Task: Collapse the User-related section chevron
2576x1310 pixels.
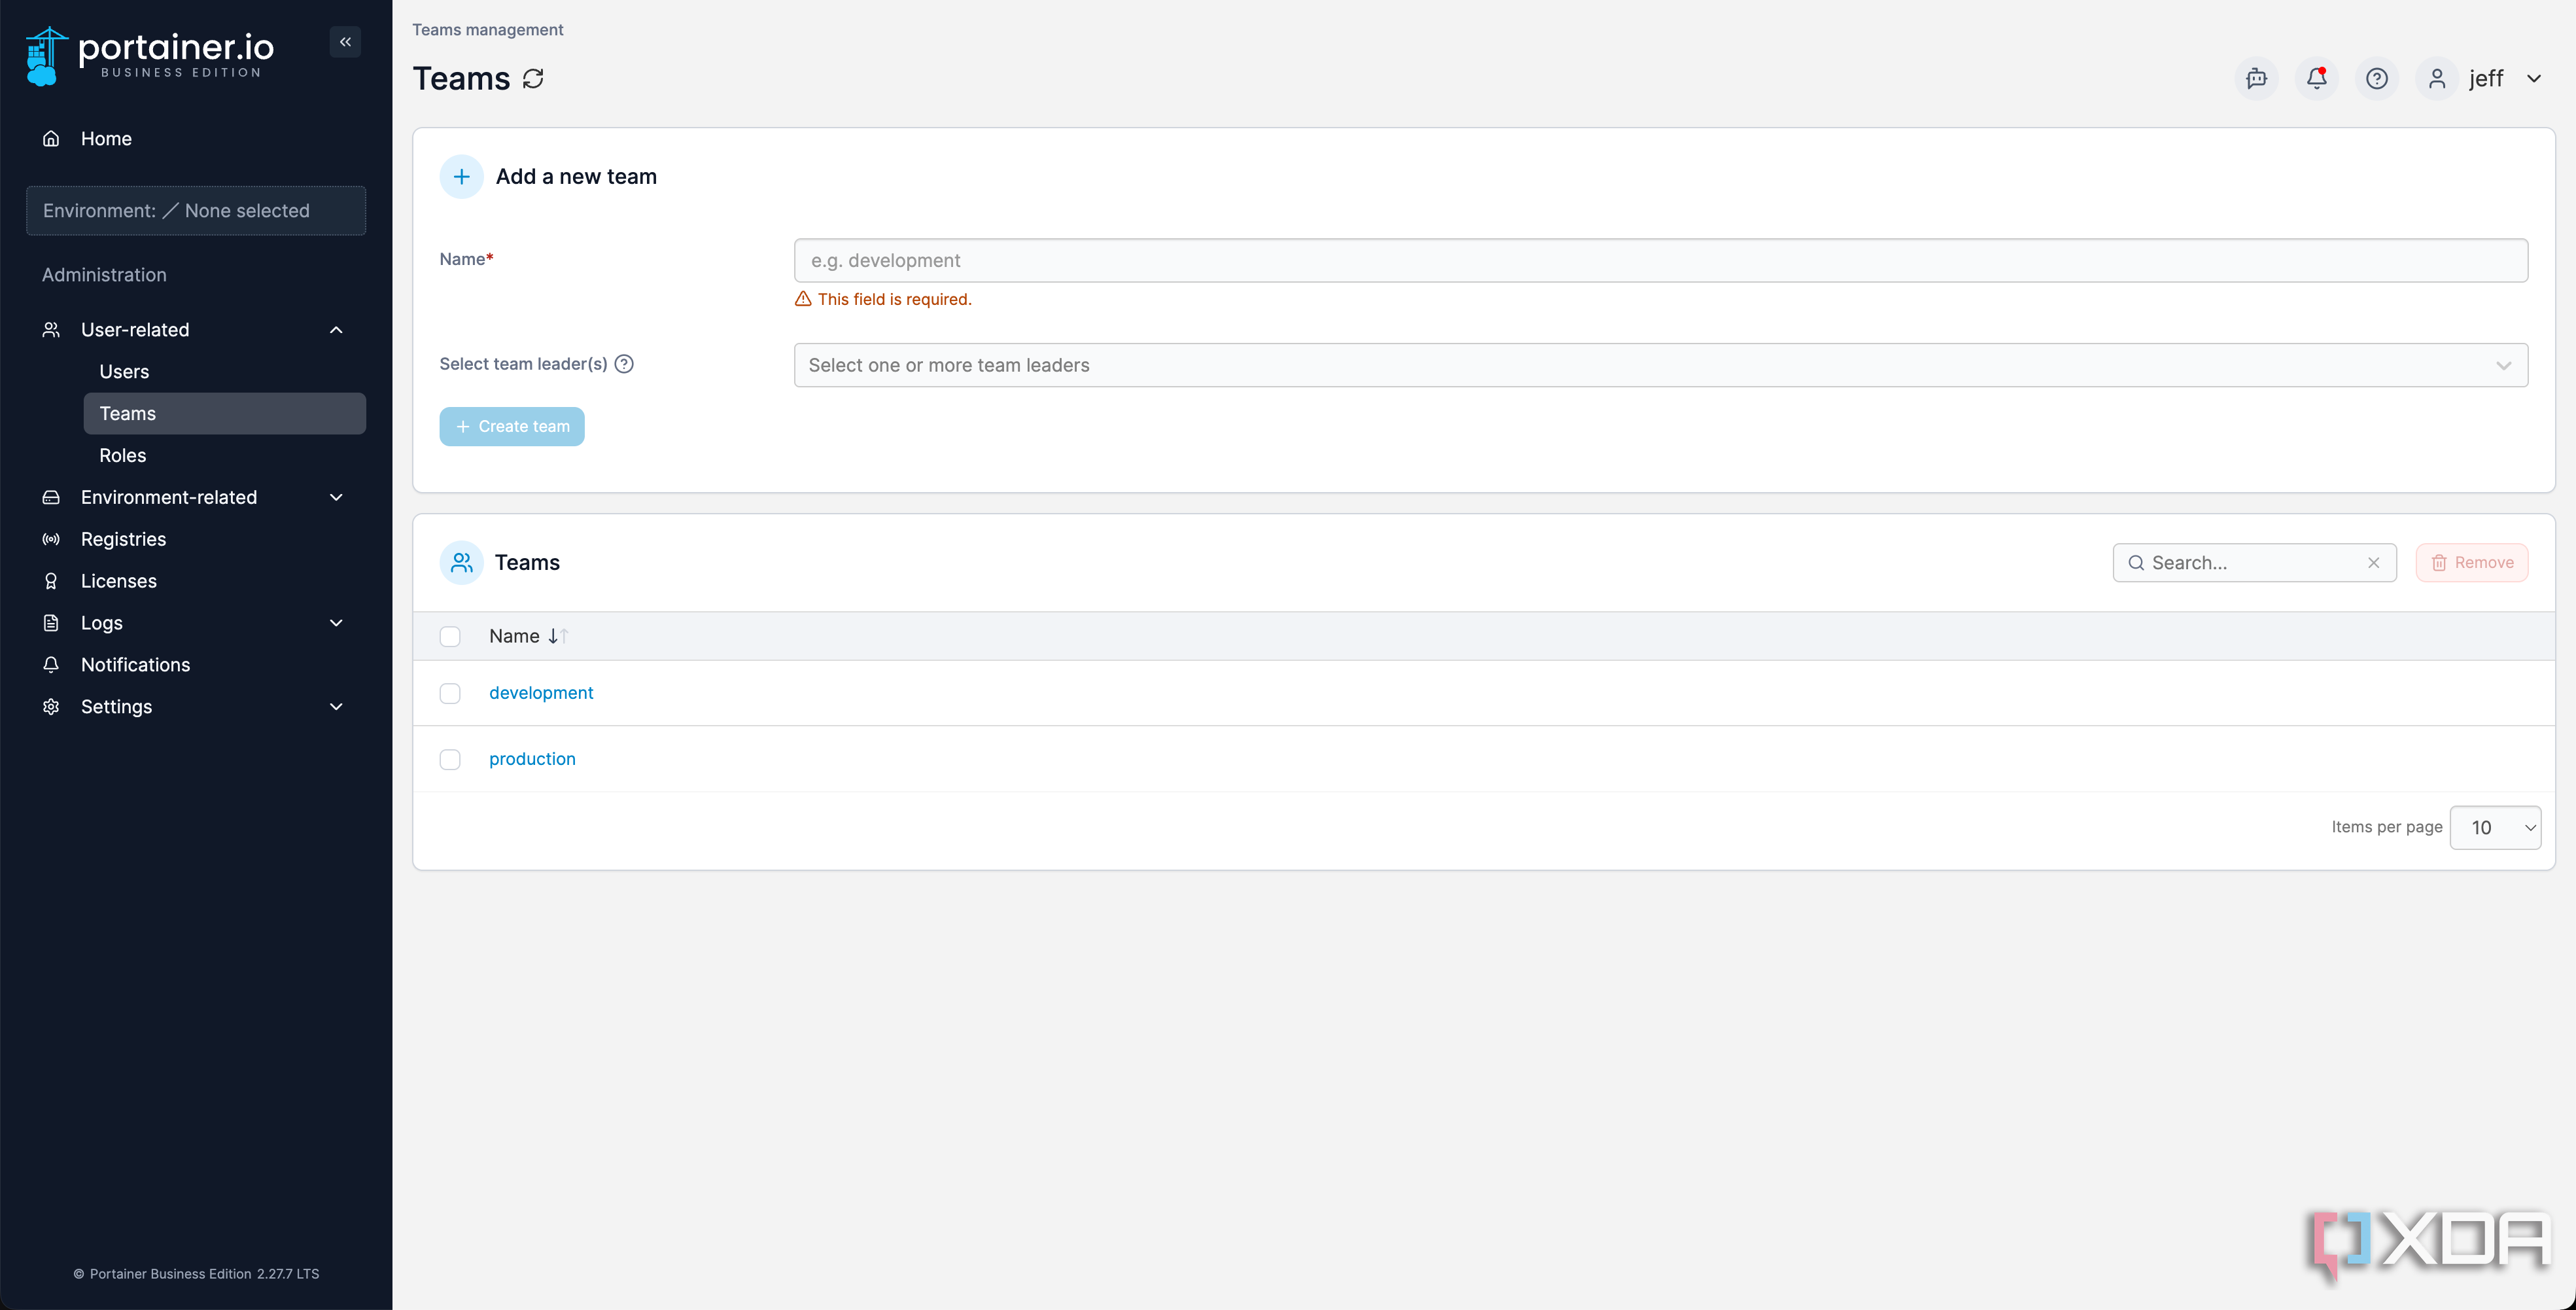Action: coord(336,330)
